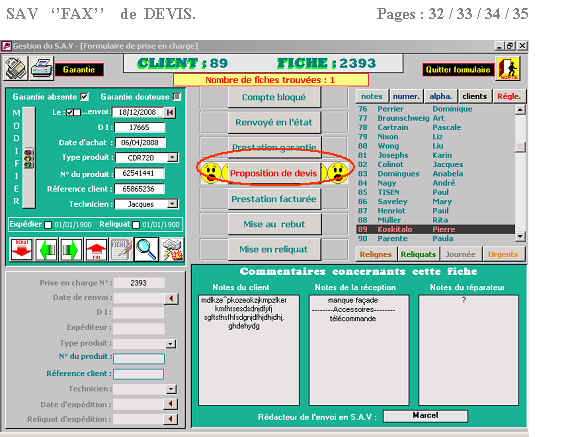Click the Prestation facturée button
This screenshot has height=437, width=567.
coord(274,199)
